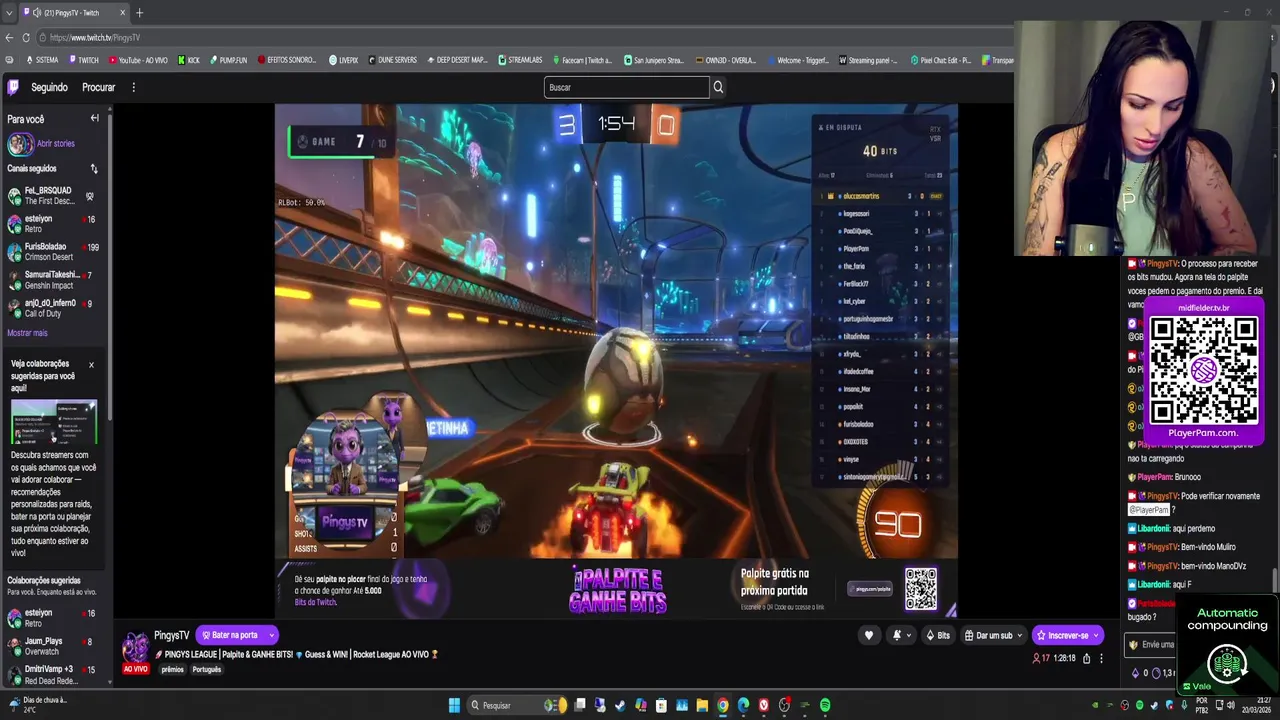
Task: Close the PingysTV browser tab
Action: 123,13
